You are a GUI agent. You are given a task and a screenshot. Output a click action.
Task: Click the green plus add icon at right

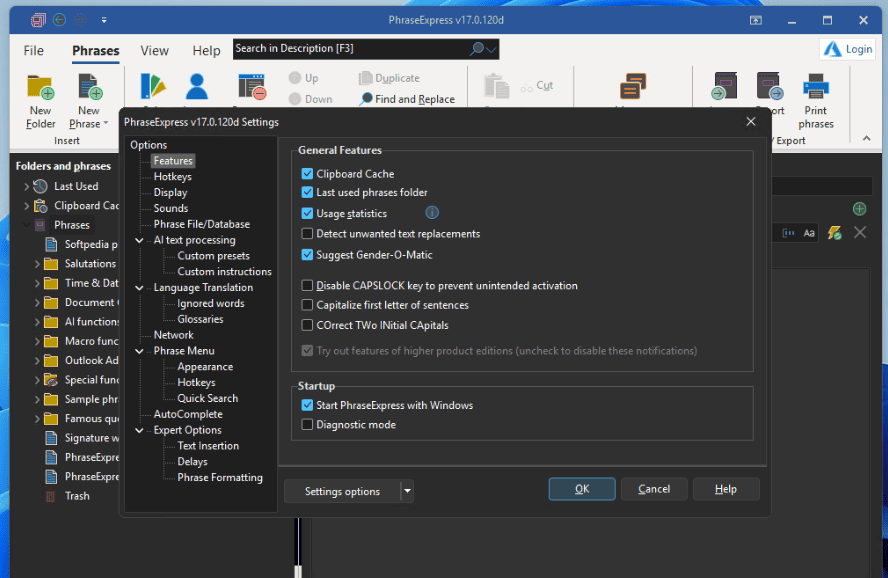point(859,209)
